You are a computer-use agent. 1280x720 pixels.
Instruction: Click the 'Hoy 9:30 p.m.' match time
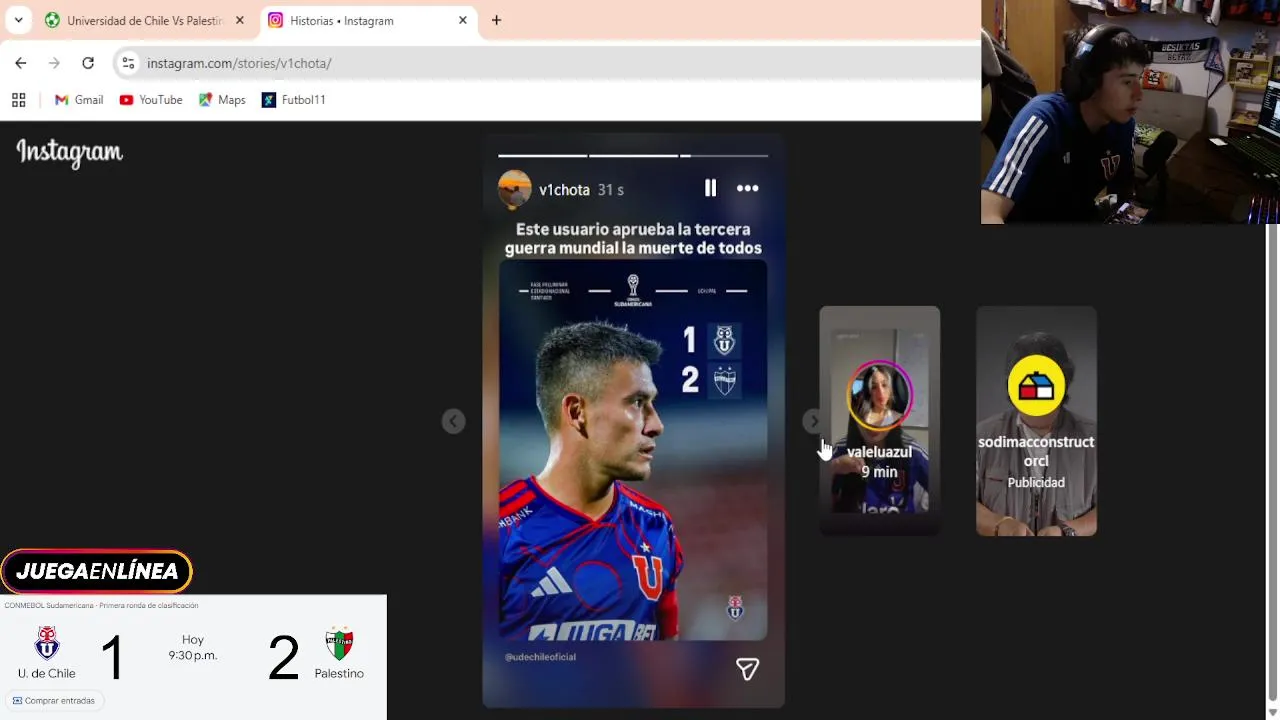tap(193, 648)
